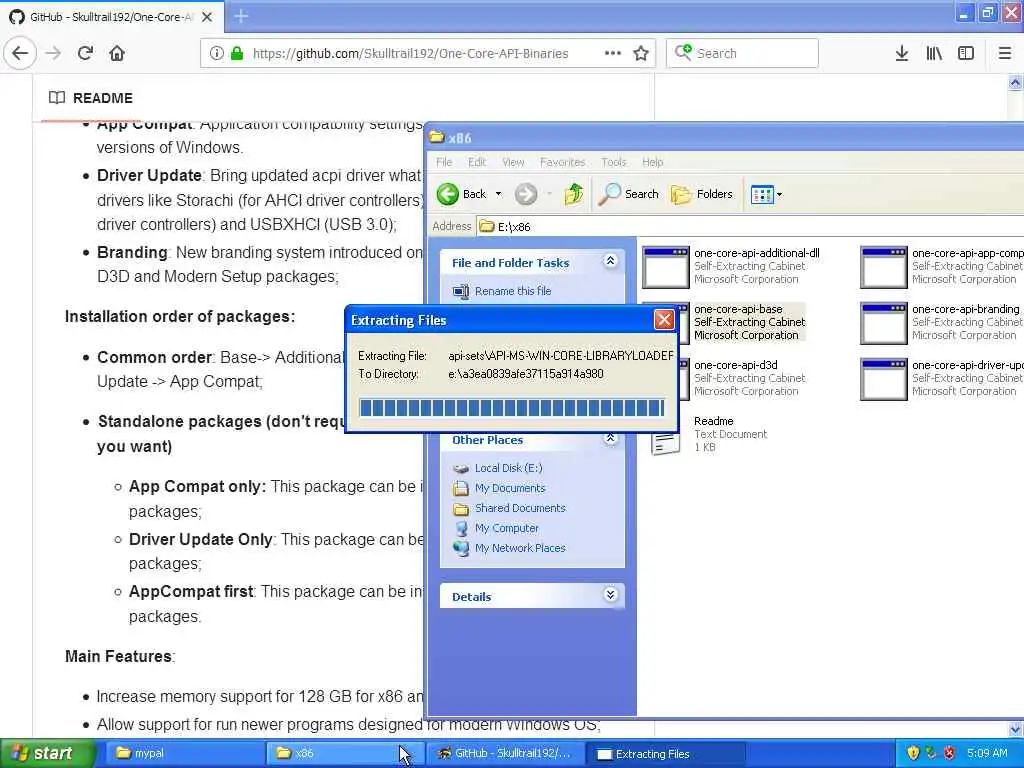Click browser page scrollbar up arrow
This screenshot has width=1024, height=768.
click(x=1016, y=82)
